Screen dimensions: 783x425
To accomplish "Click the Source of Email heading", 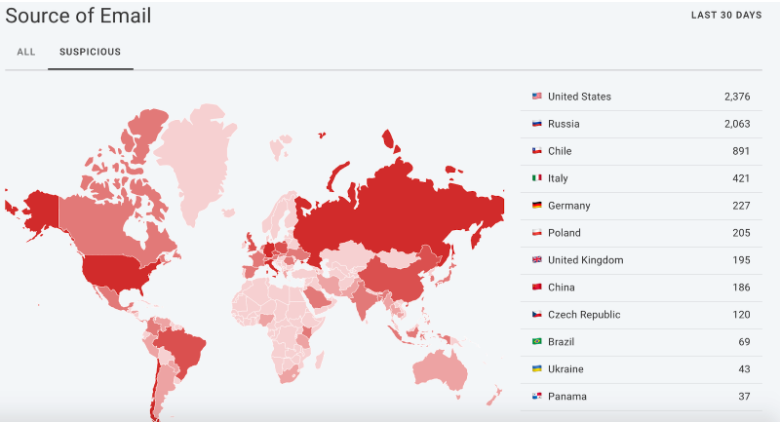I will pos(78,15).
